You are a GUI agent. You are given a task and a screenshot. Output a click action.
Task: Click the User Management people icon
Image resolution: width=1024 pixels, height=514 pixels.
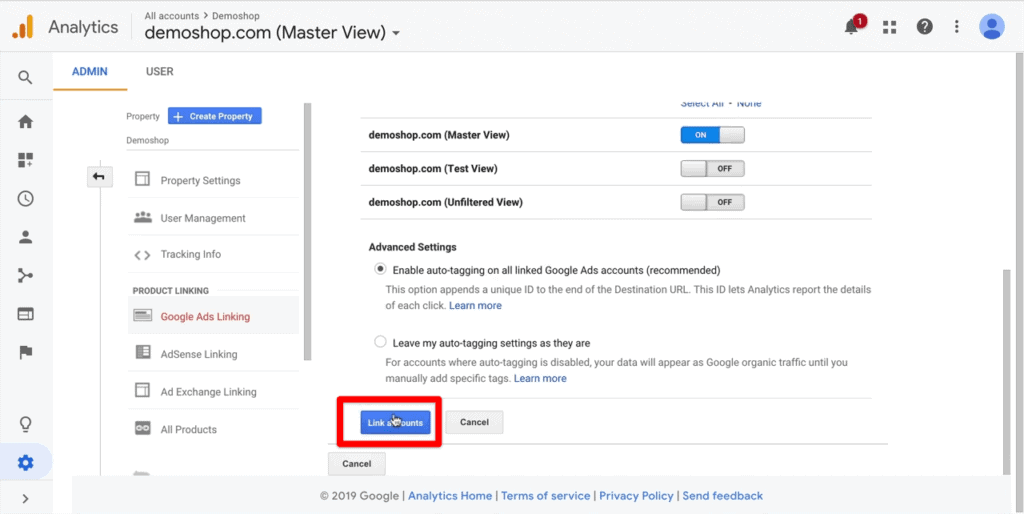click(142, 217)
